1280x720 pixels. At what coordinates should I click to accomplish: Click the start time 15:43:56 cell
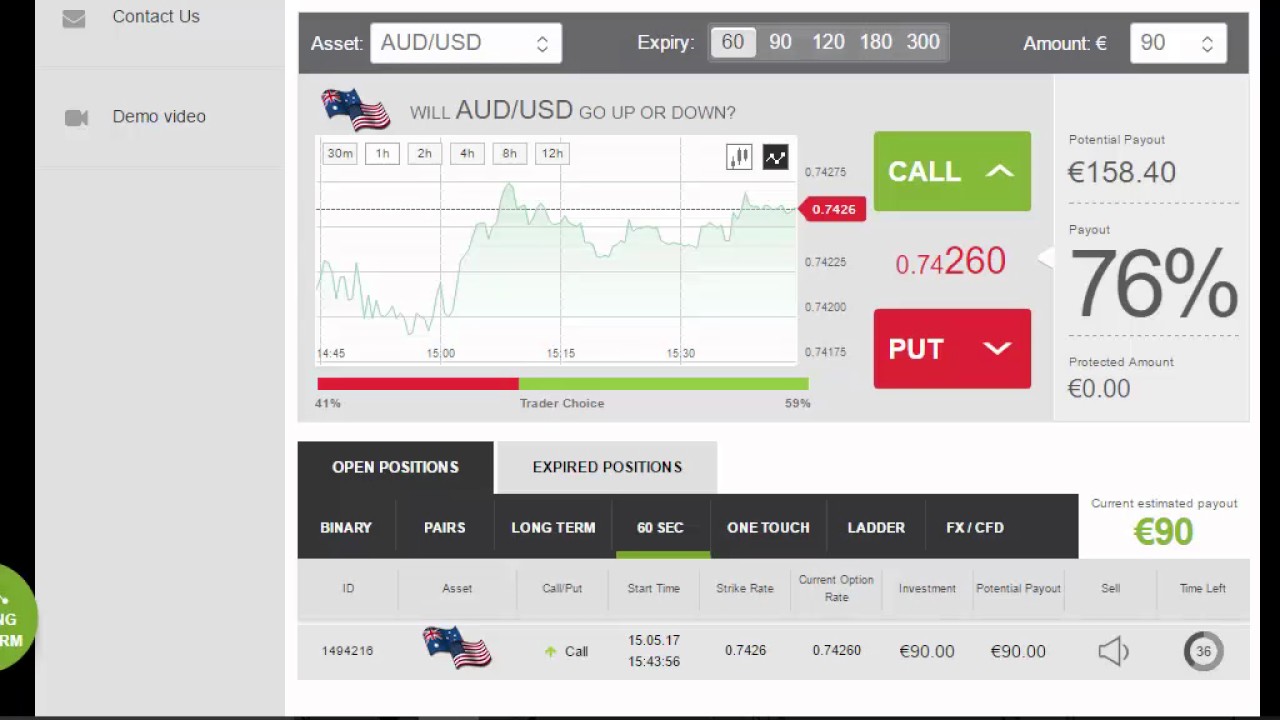tap(654, 662)
